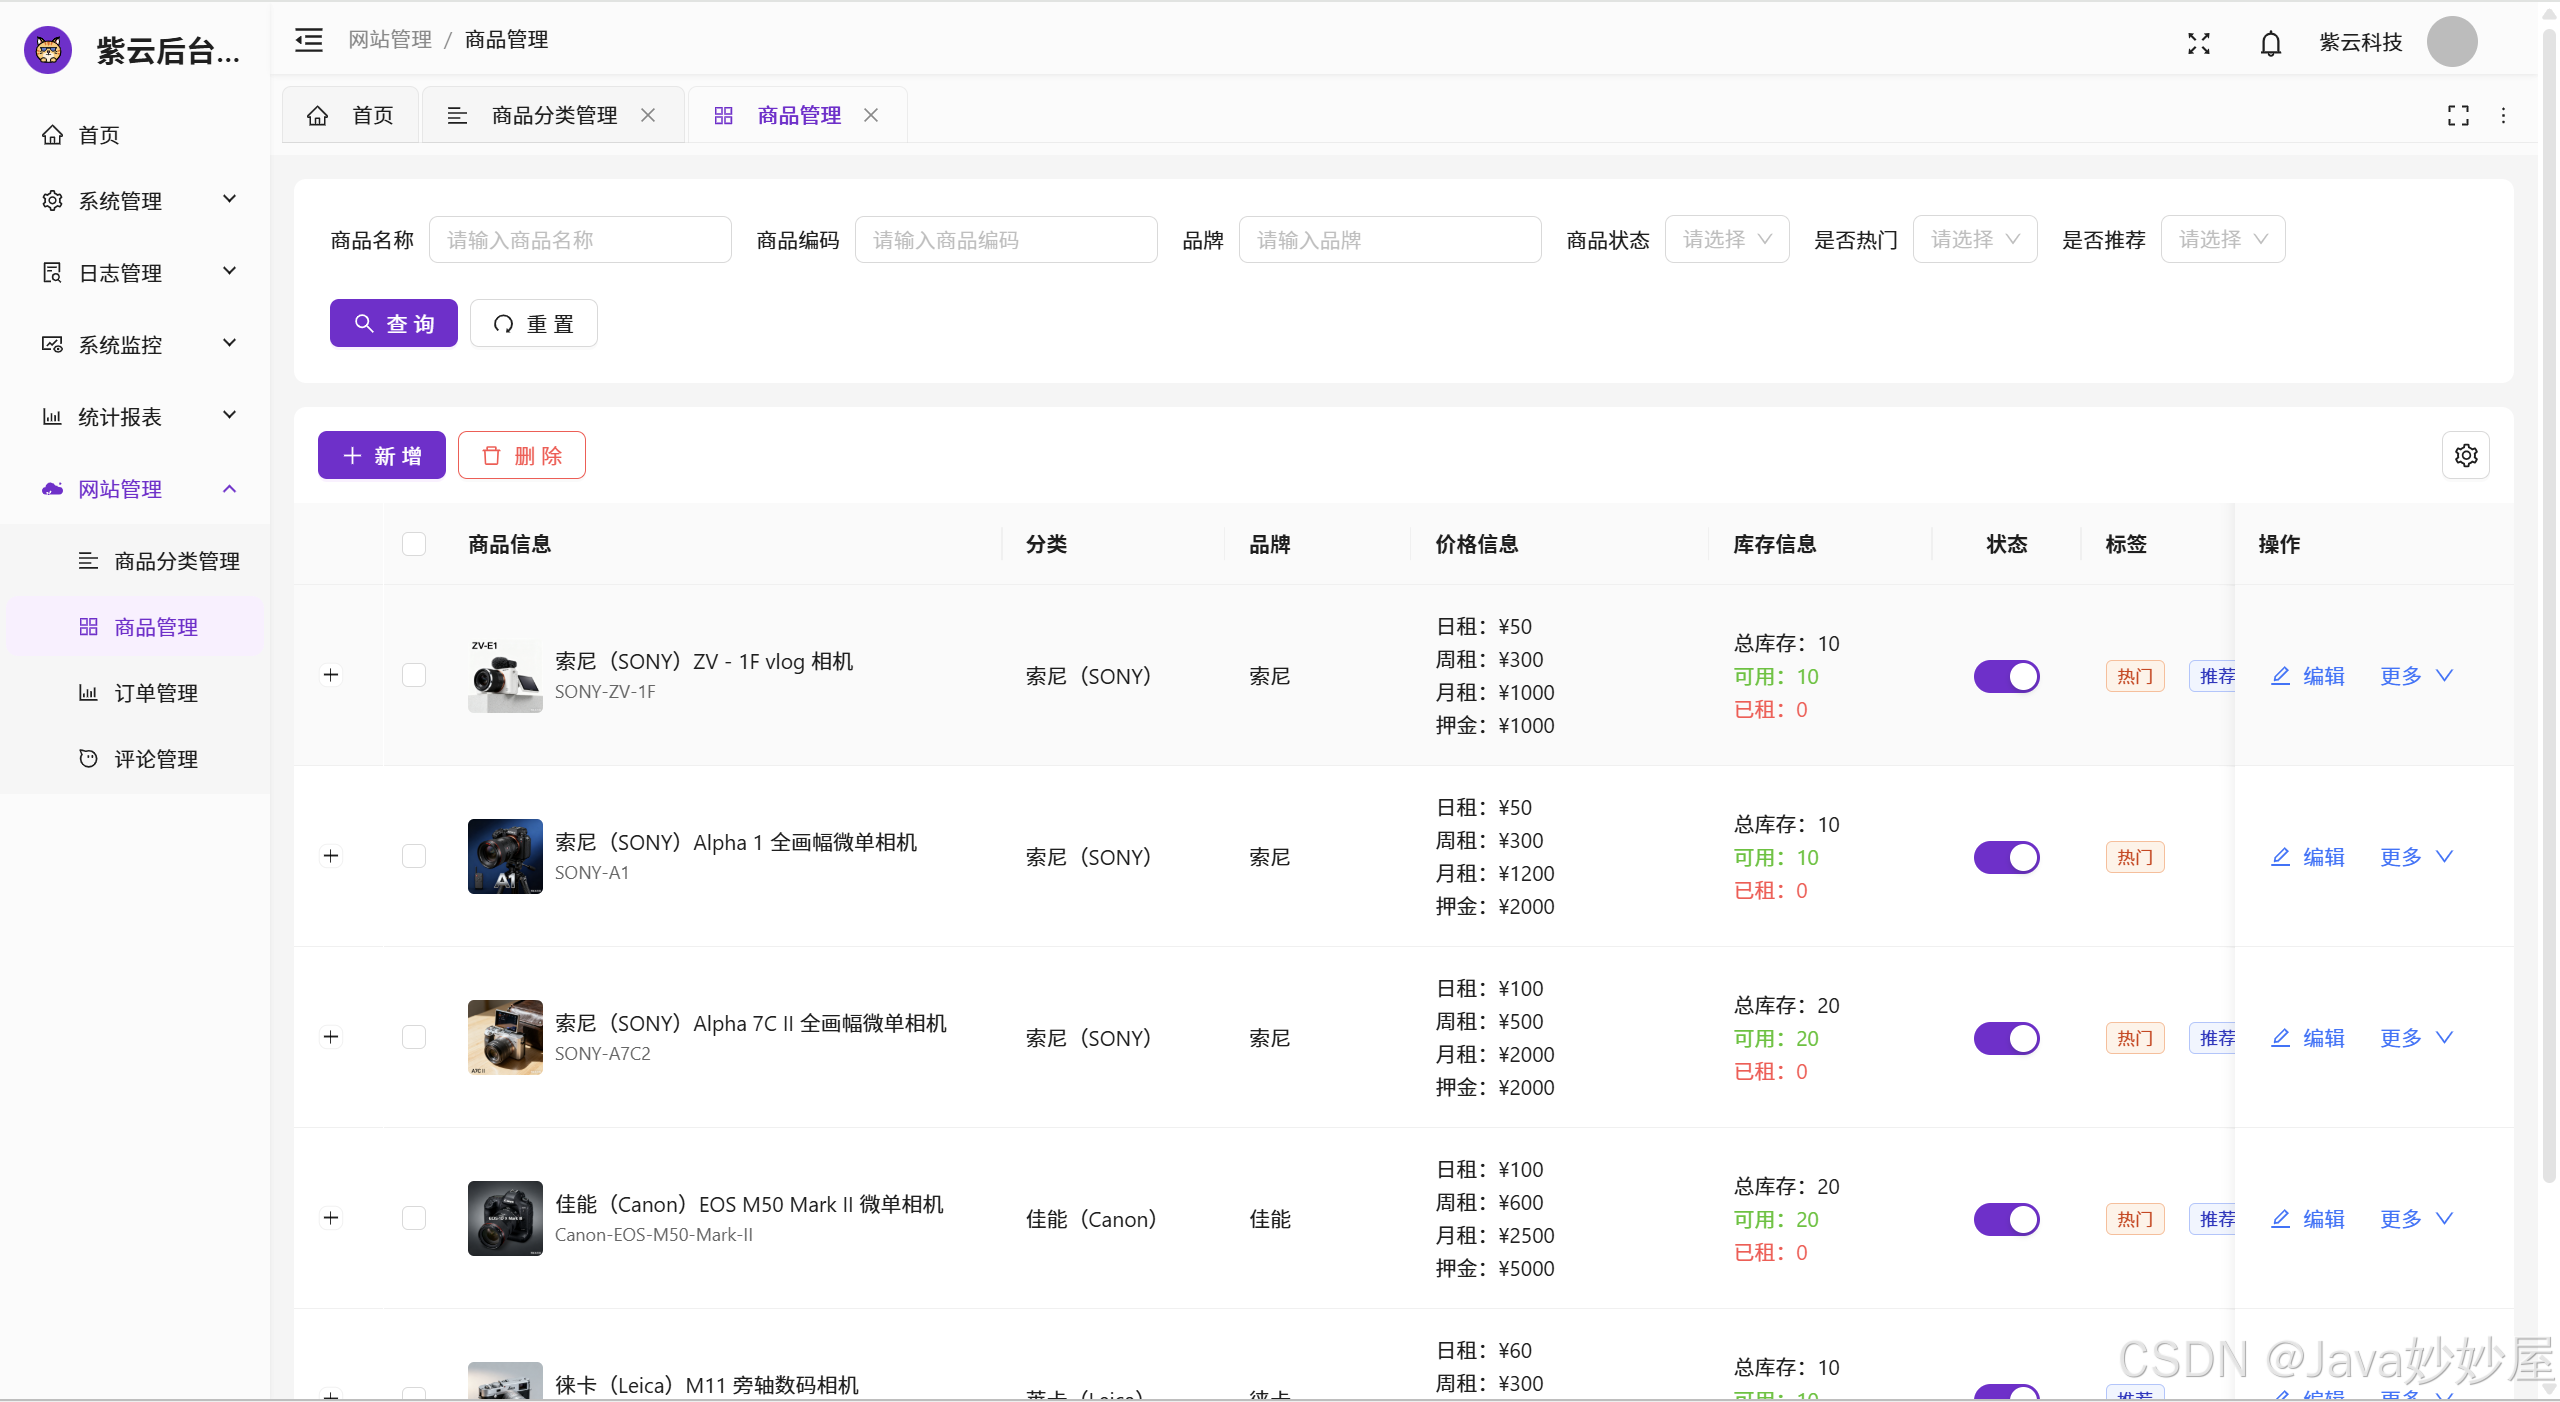The height and width of the screenshot is (1402, 2560).
Task: Close the 商品管理 tab
Action: click(871, 115)
